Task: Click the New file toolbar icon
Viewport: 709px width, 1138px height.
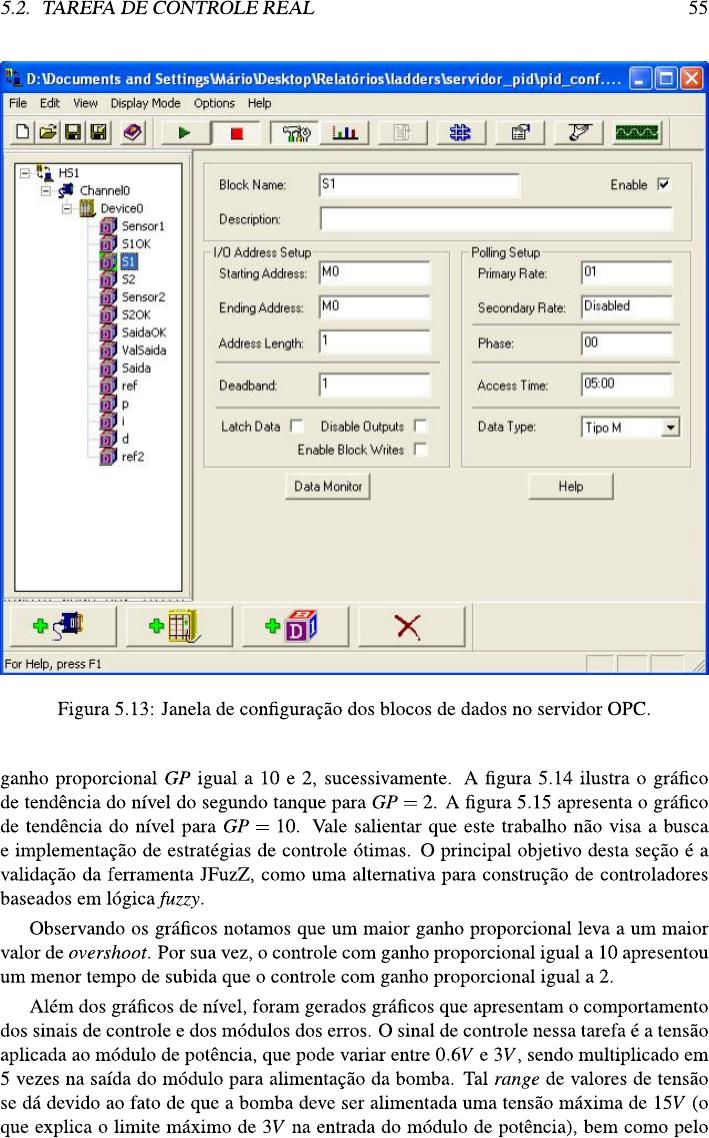Action: [23, 132]
